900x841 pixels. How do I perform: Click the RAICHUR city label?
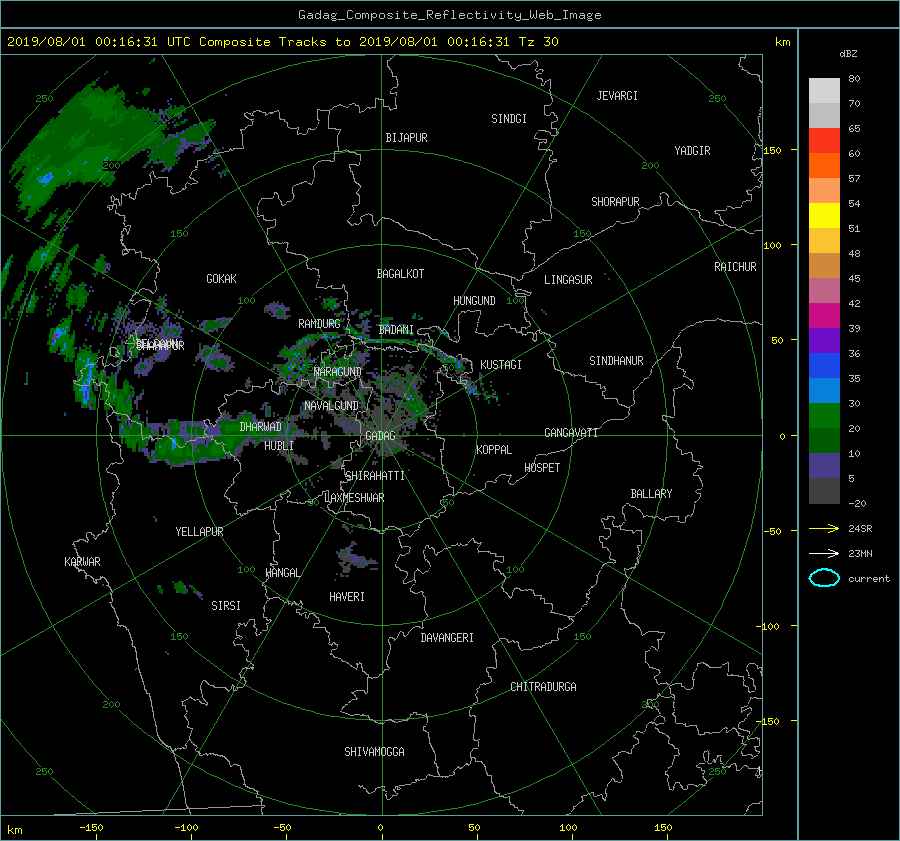coord(735,267)
